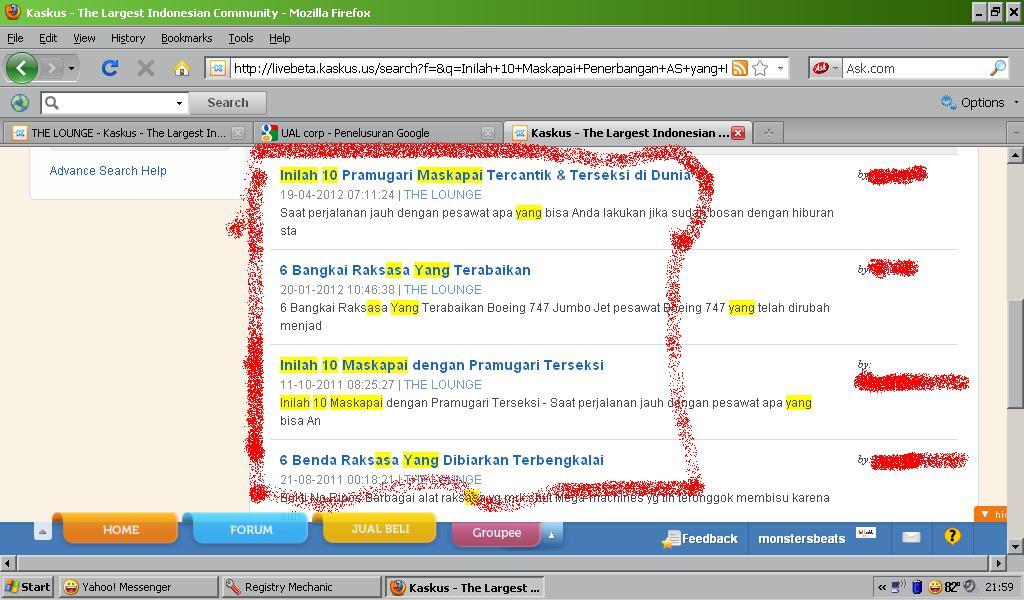Click the Ask.com search input box

coord(916,68)
